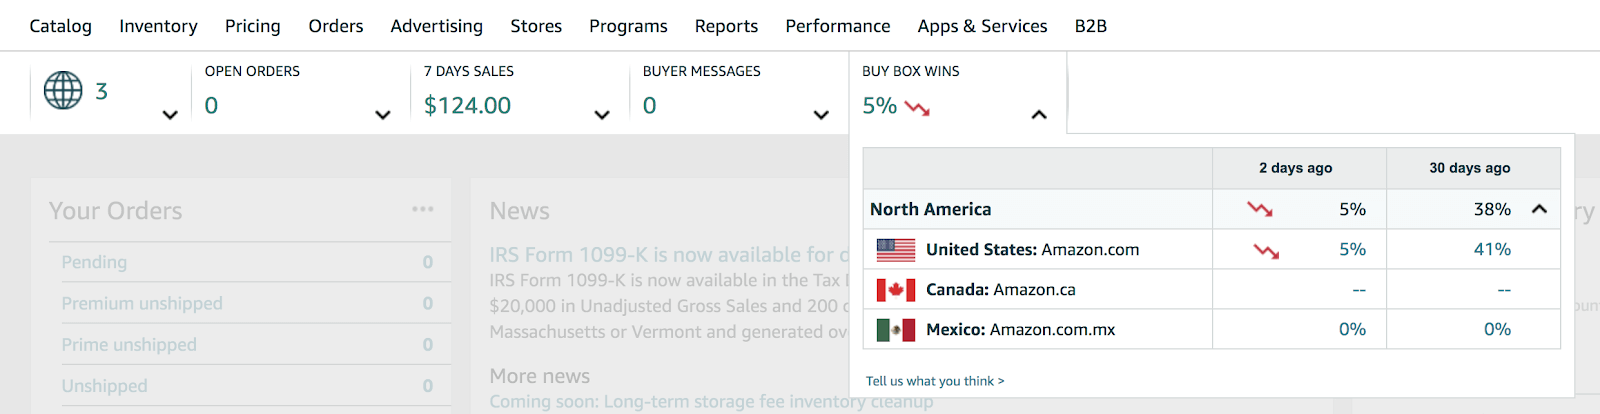This screenshot has width=1600, height=414.
Task: Click Canada 30 days ago dash value
Action: point(1504,290)
